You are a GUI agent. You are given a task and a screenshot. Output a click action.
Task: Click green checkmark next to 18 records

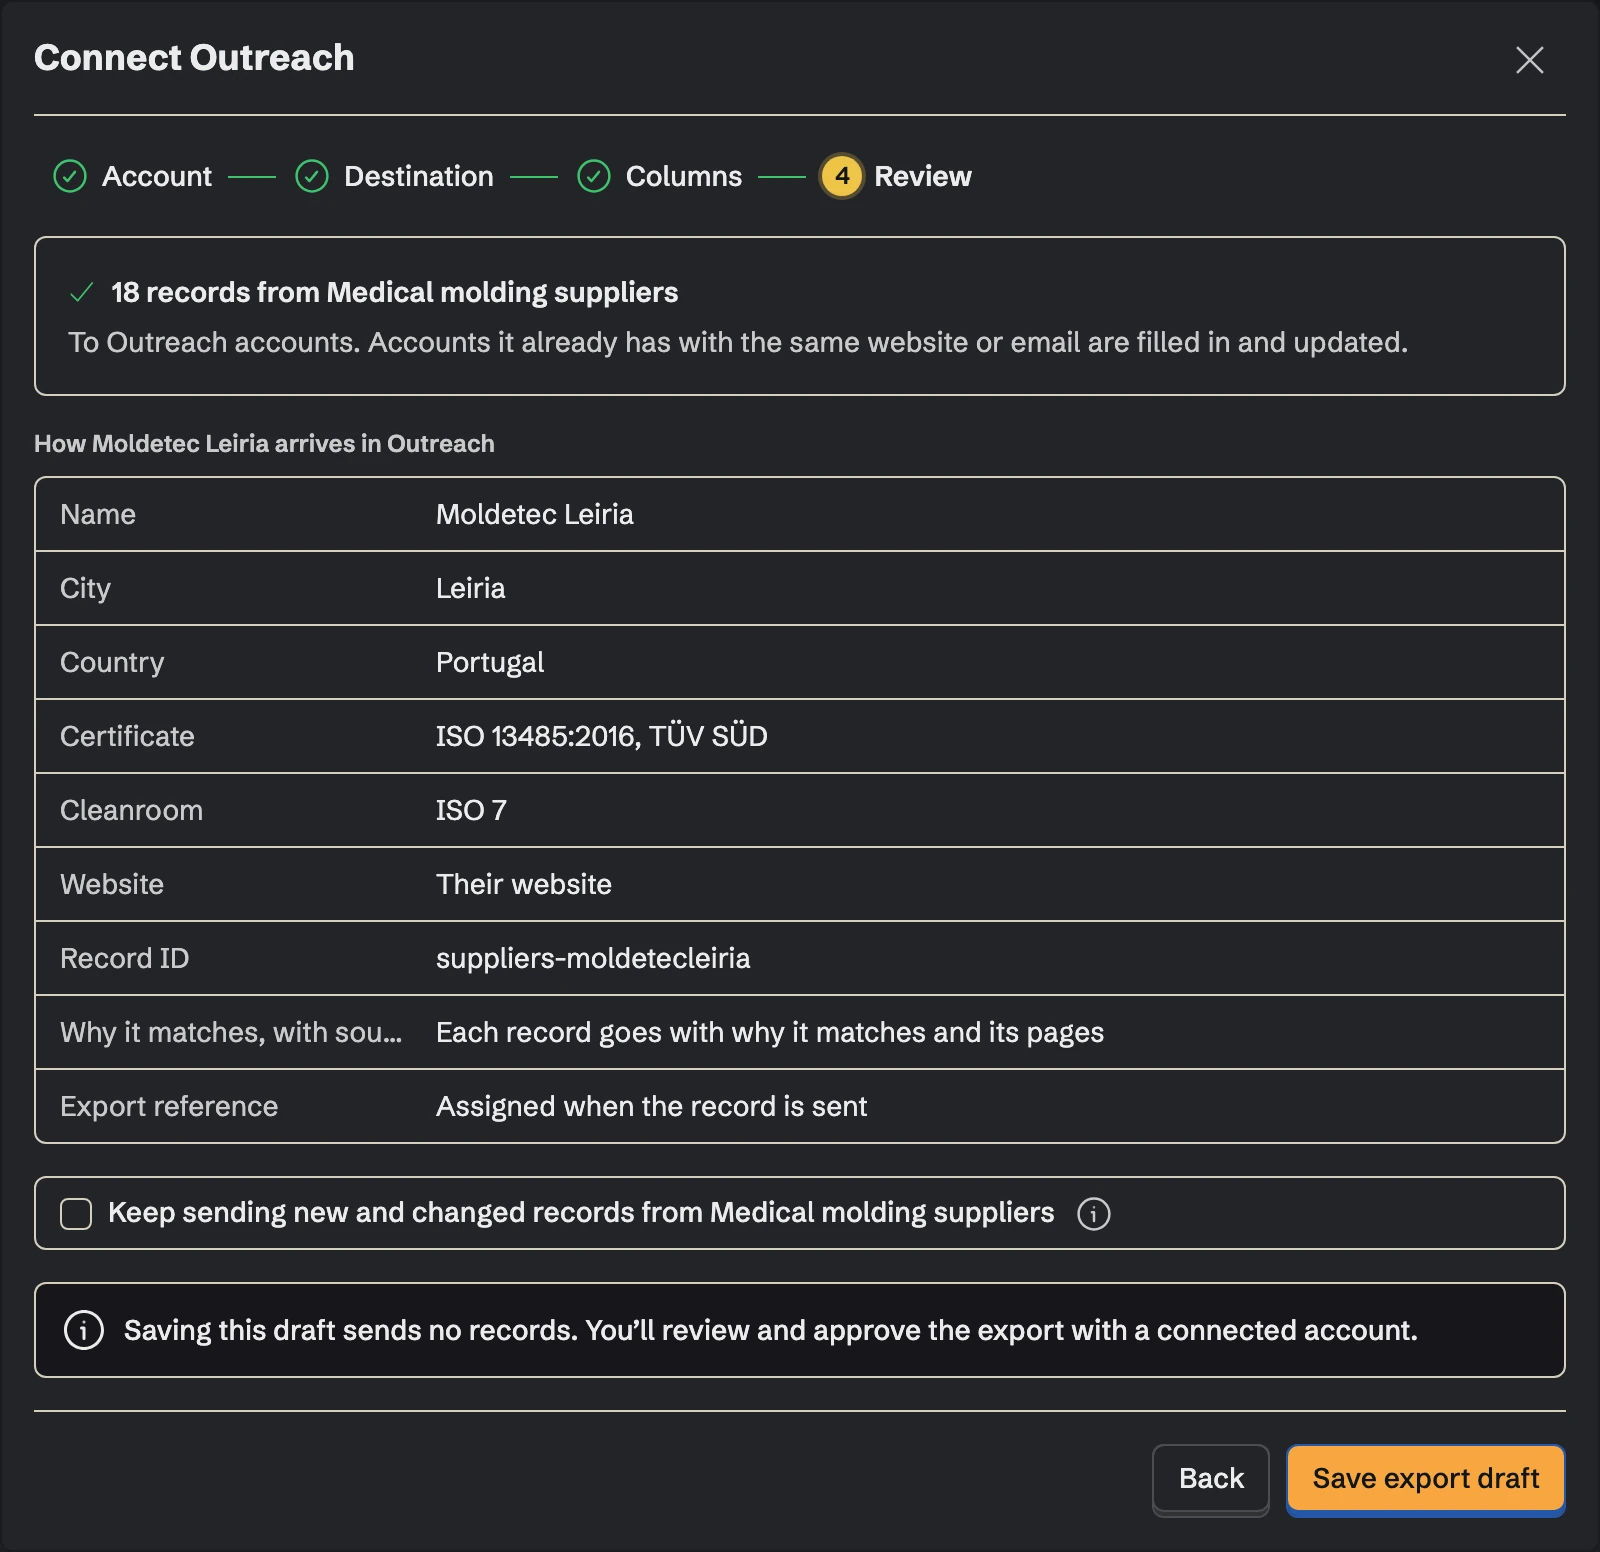tap(81, 292)
